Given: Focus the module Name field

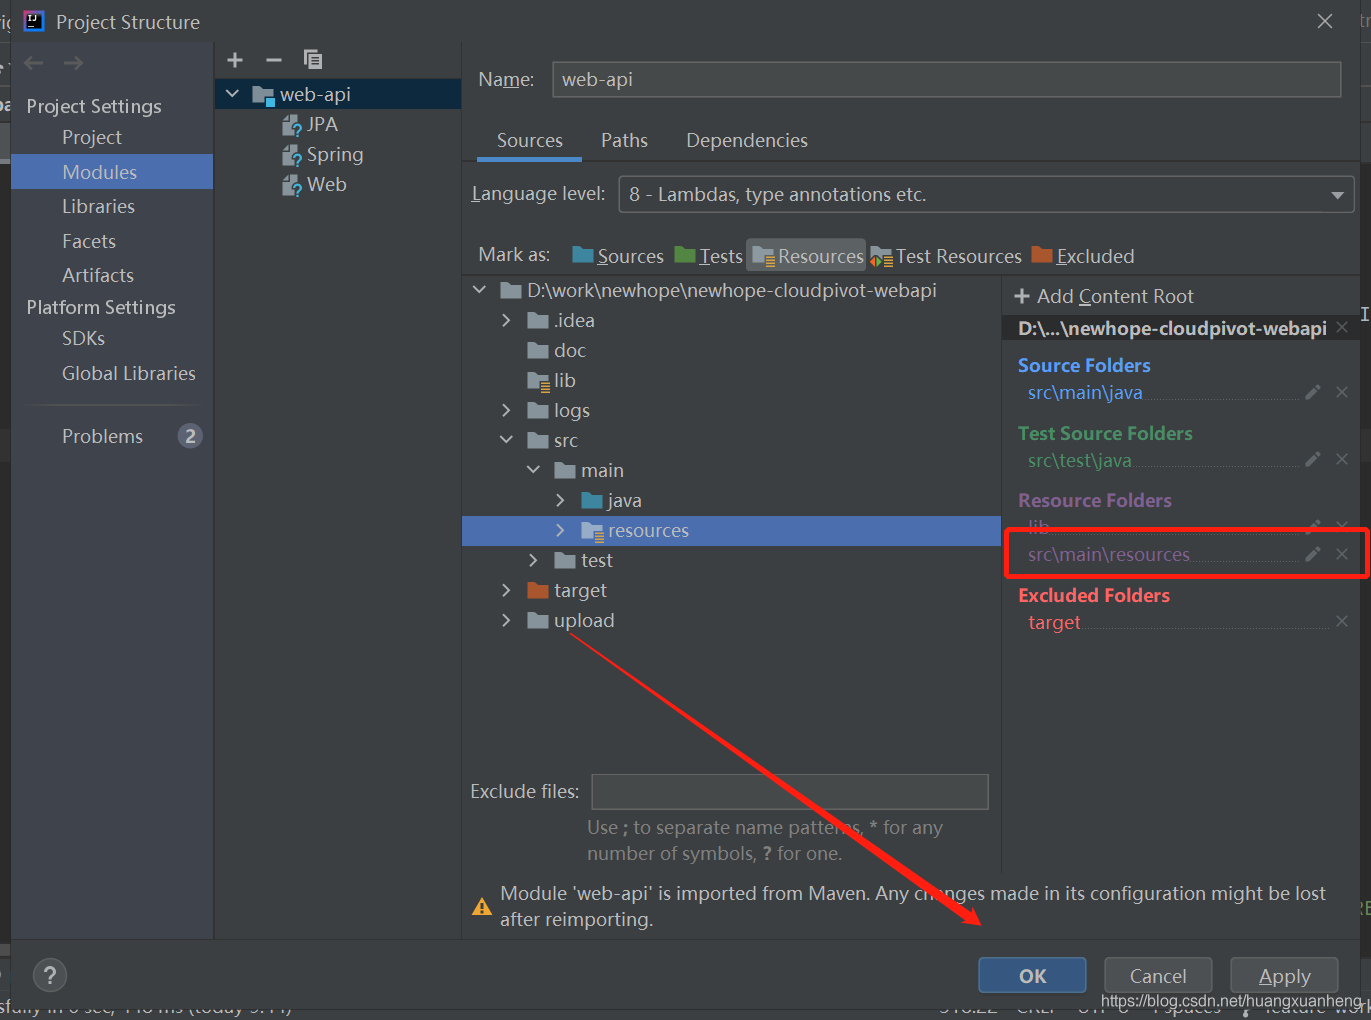Looking at the screenshot, I should coord(946,80).
